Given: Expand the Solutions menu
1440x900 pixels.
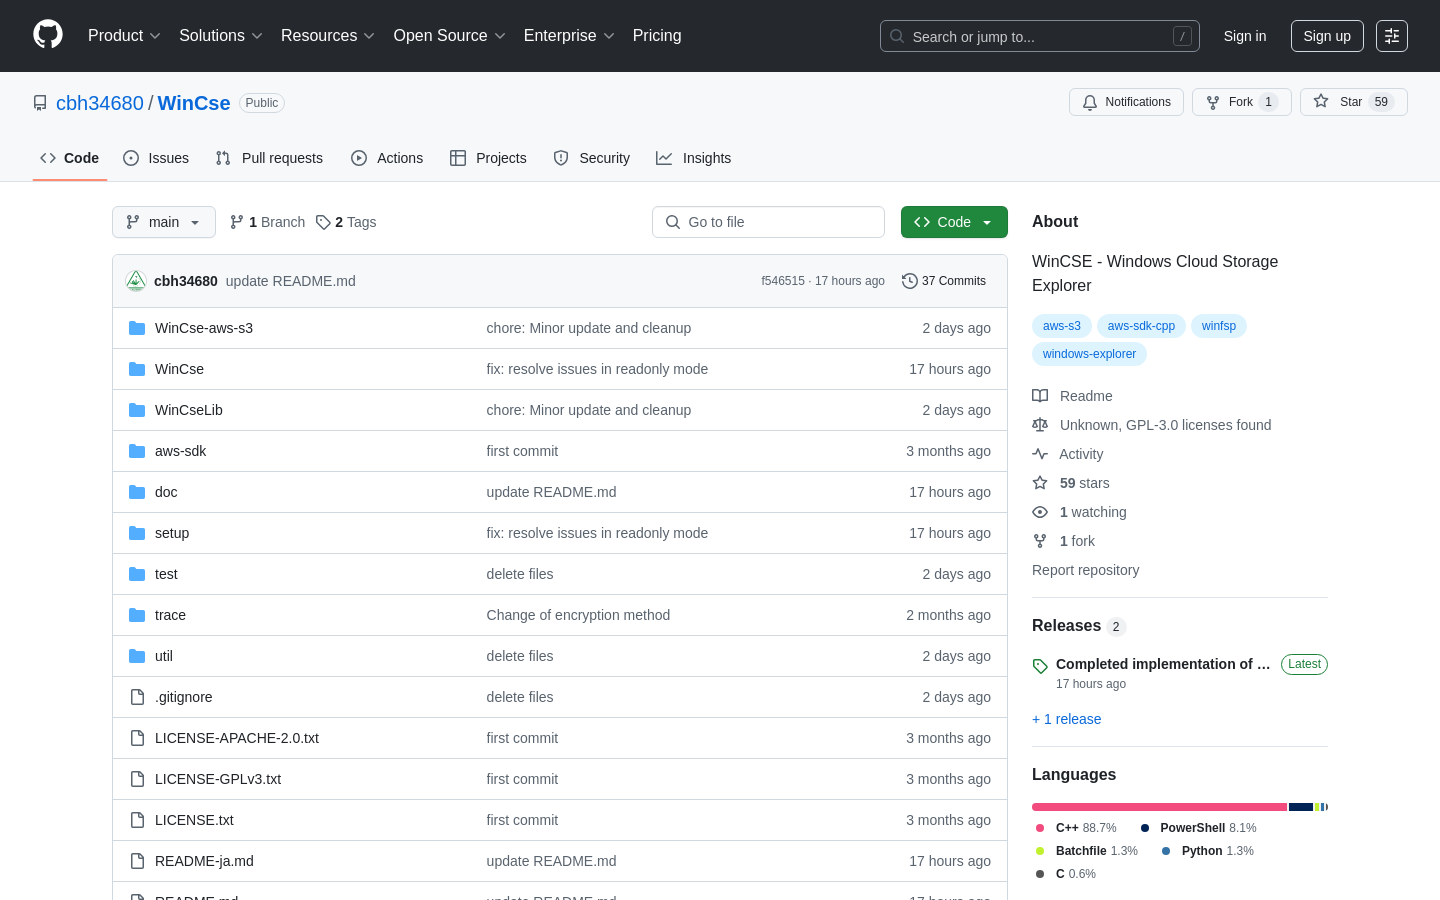Looking at the screenshot, I should [x=221, y=36].
